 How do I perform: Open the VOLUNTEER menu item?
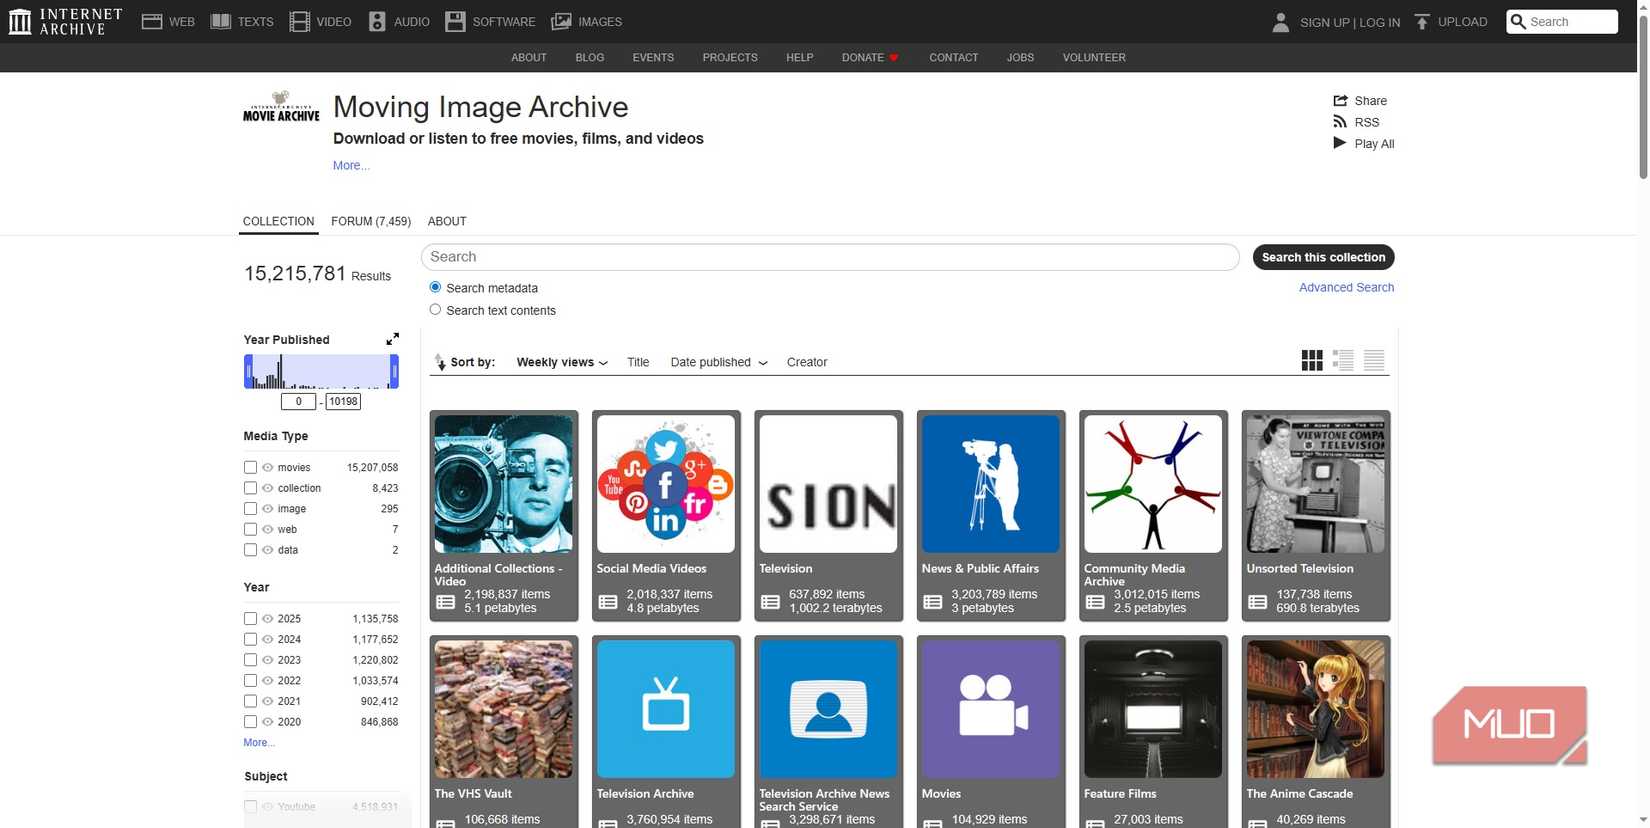coord(1094,58)
